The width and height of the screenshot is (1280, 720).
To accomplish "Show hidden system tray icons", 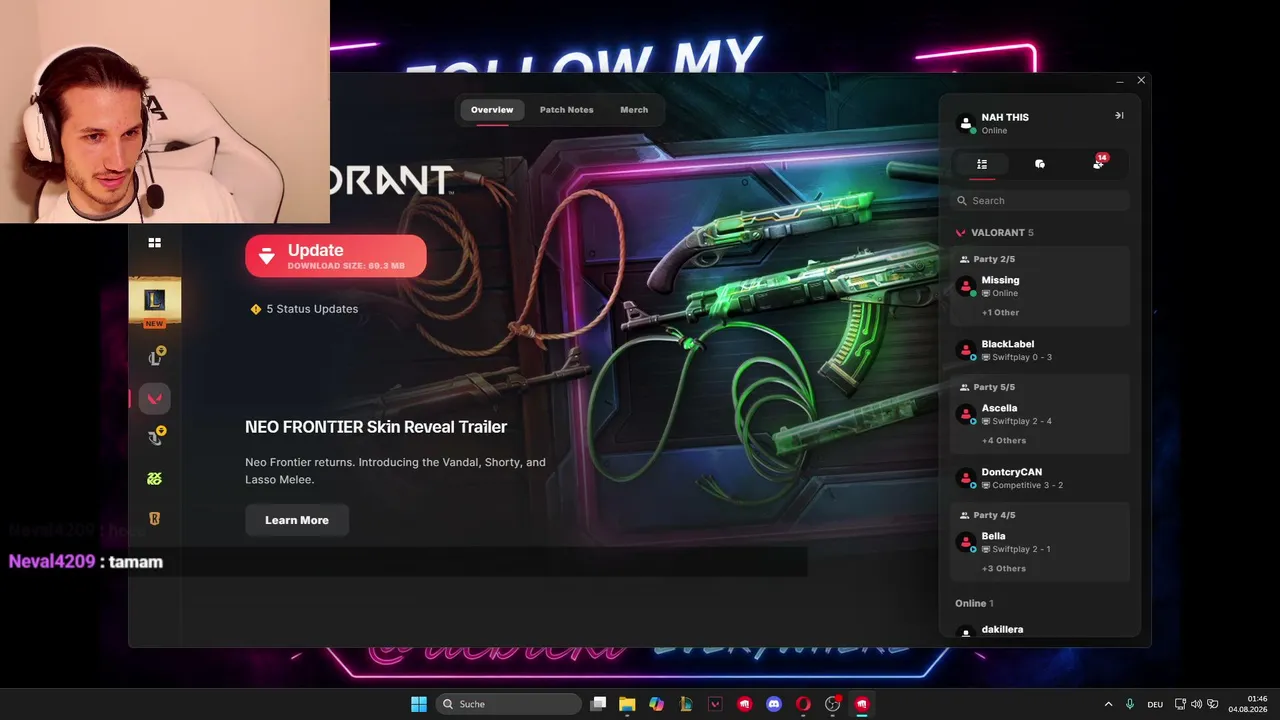I will (x=1108, y=704).
